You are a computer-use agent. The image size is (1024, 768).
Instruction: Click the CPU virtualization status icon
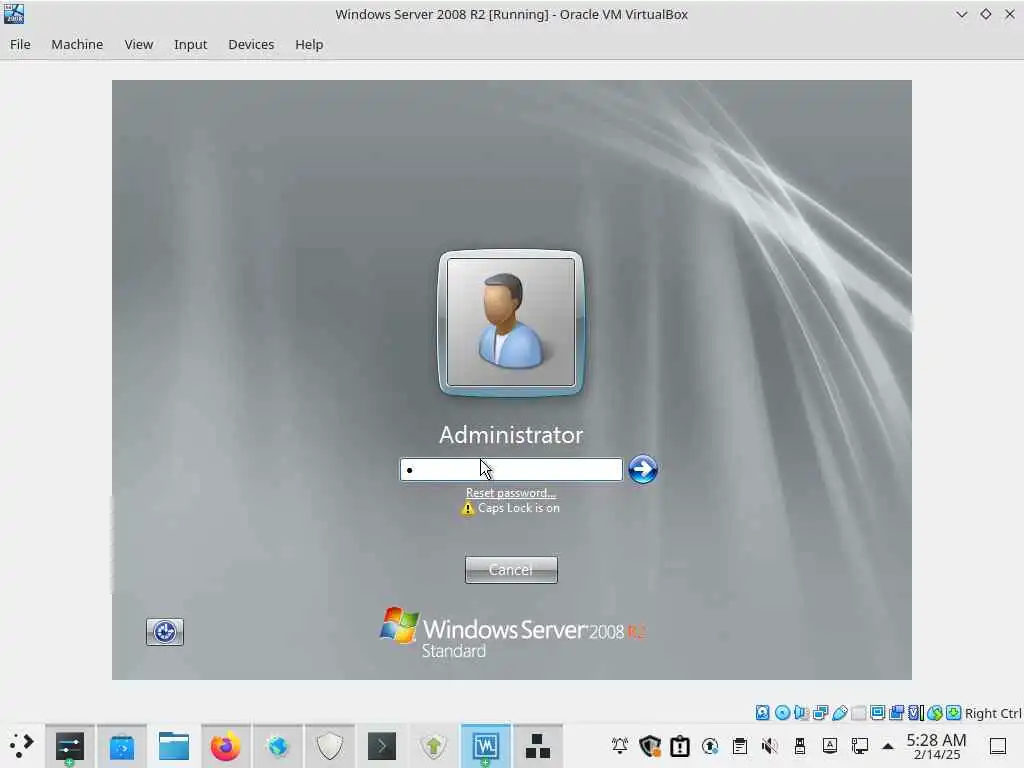click(x=916, y=712)
